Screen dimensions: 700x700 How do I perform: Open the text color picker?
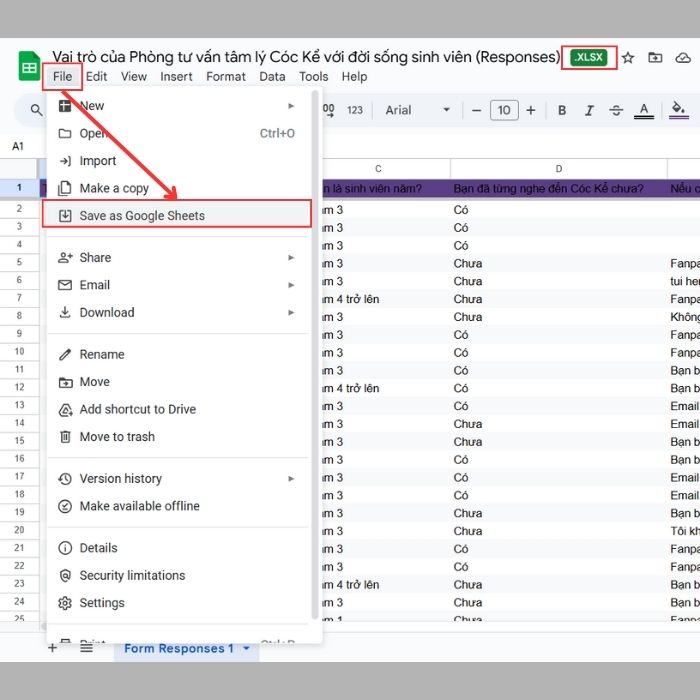click(644, 110)
